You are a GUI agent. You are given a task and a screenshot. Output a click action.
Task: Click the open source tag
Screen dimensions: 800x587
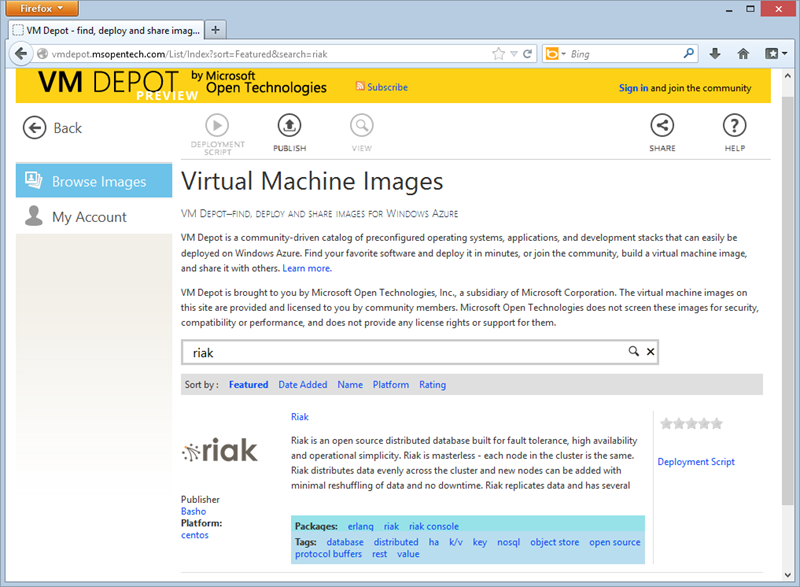pyautogui.click(x=615, y=542)
